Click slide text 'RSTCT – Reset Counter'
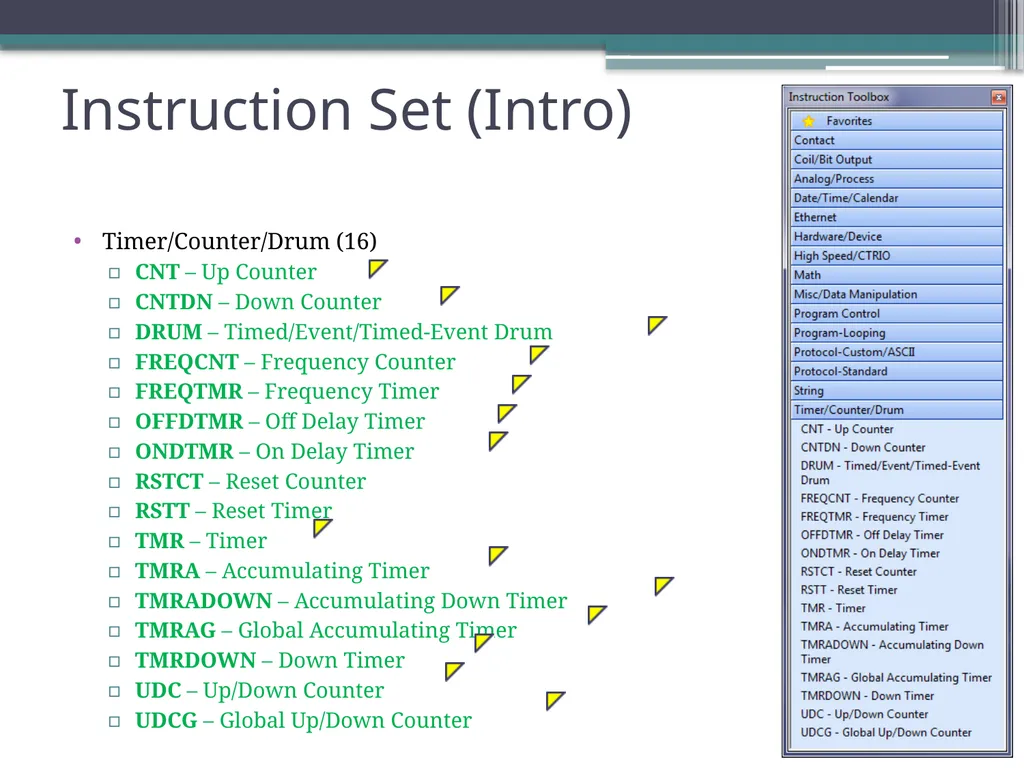 (x=250, y=481)
